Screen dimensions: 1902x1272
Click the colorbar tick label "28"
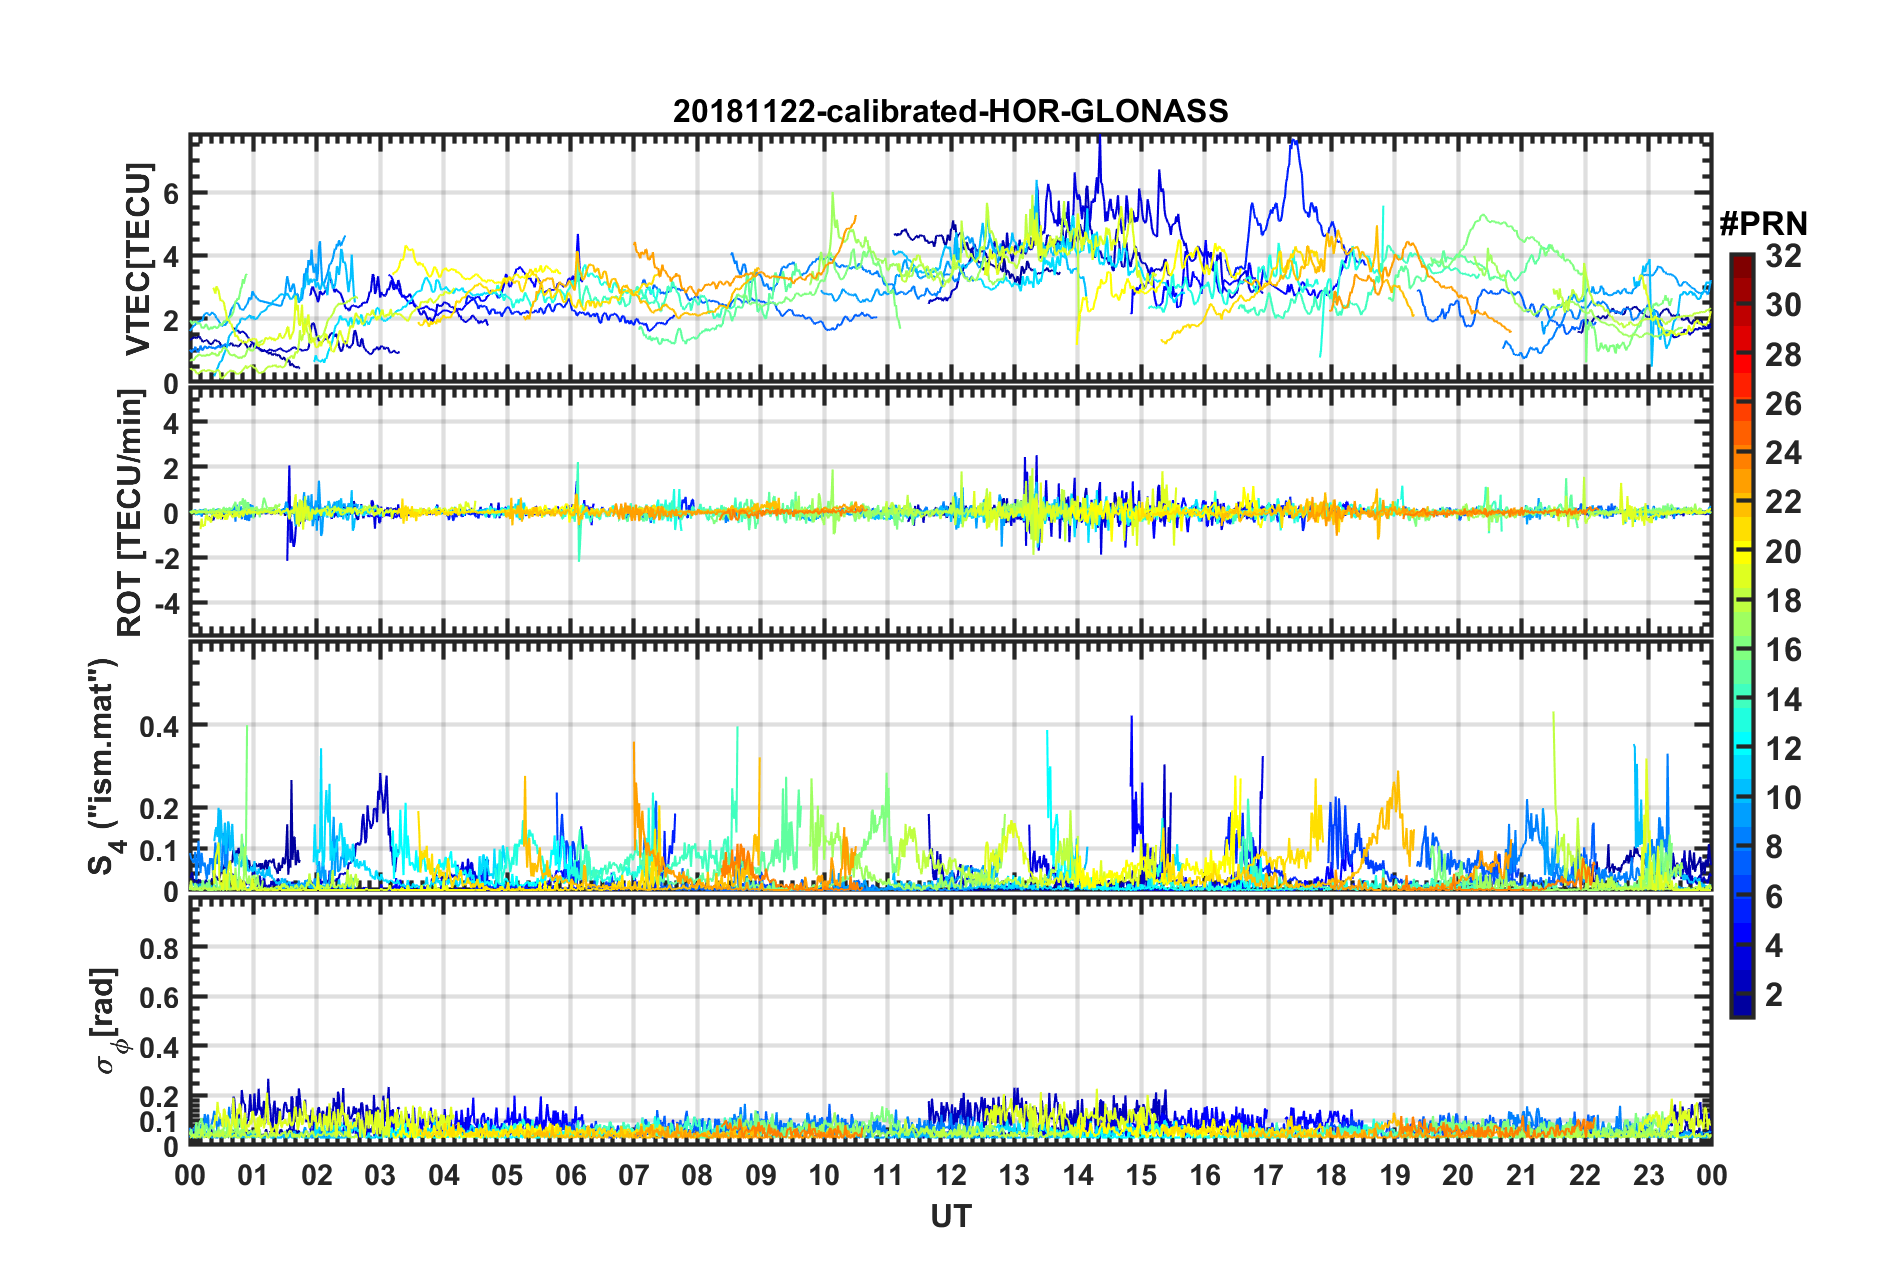1784,355
